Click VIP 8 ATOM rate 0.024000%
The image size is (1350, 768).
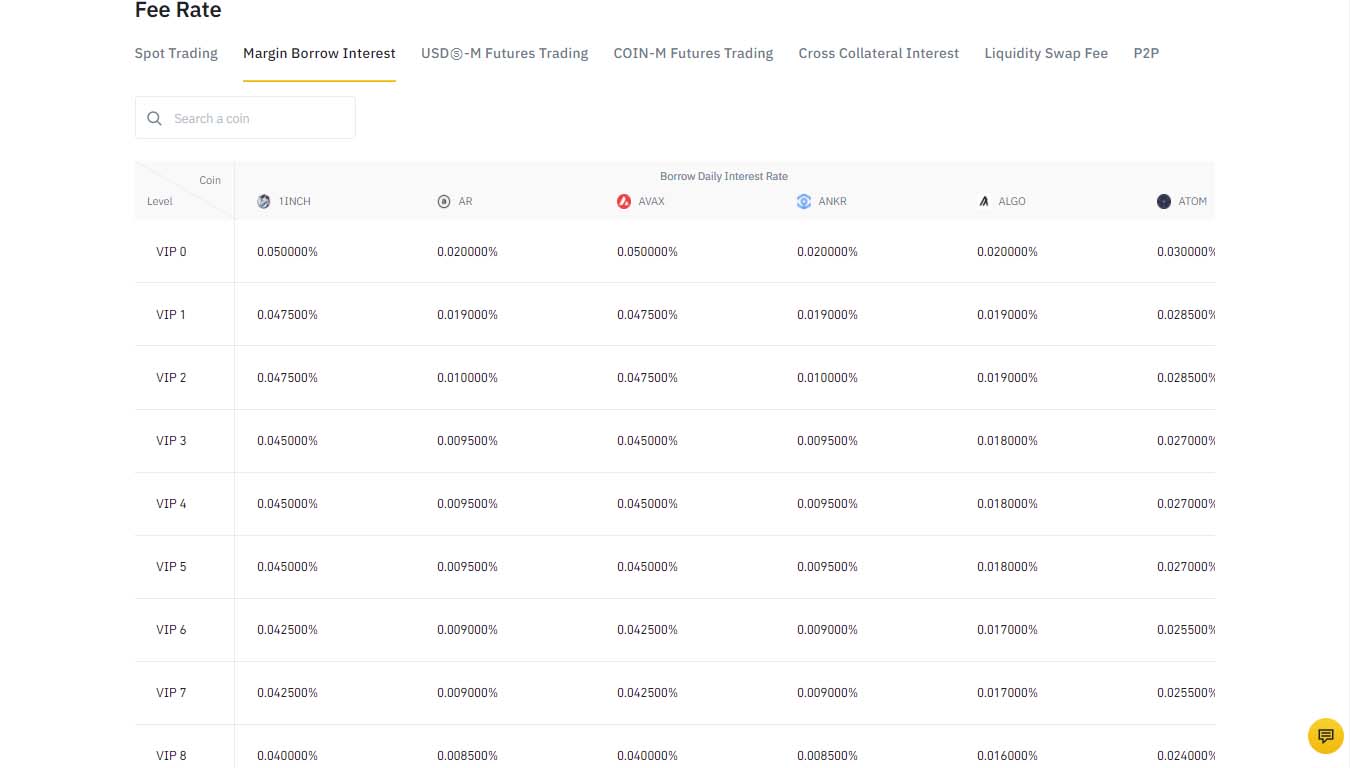[1186, 756]
